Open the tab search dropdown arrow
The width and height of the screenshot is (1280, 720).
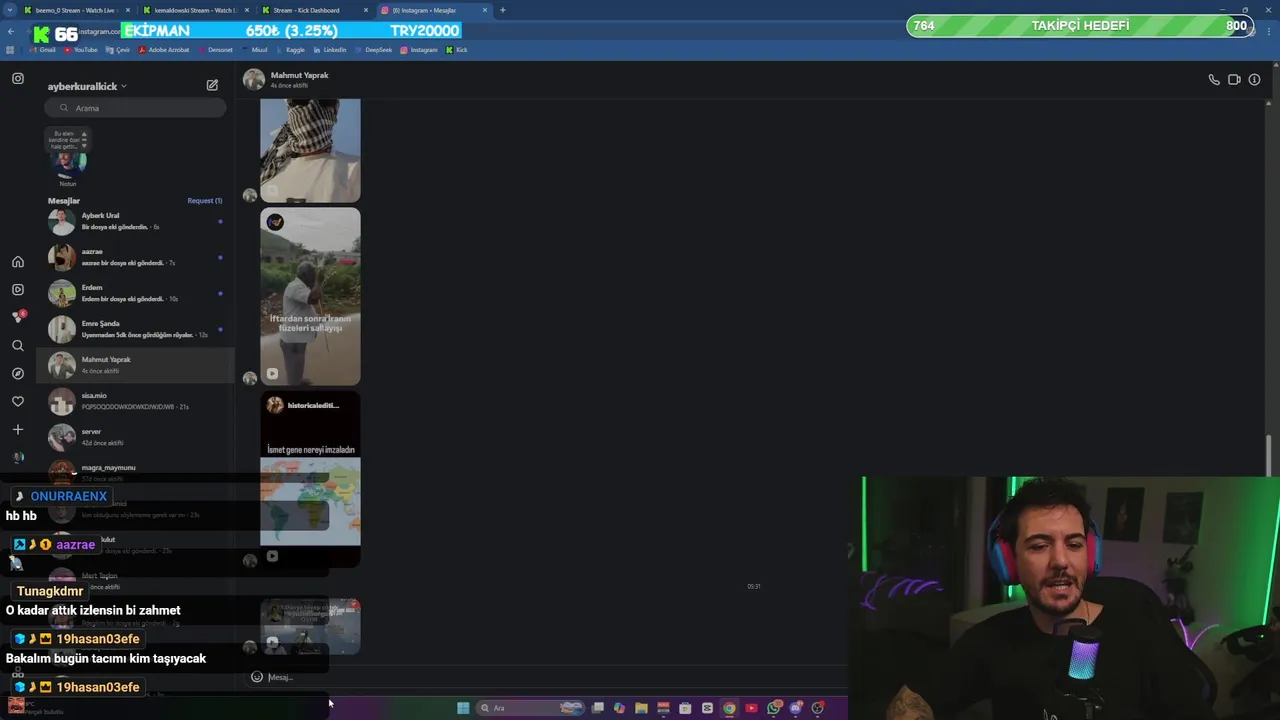(x=10, y=10)
